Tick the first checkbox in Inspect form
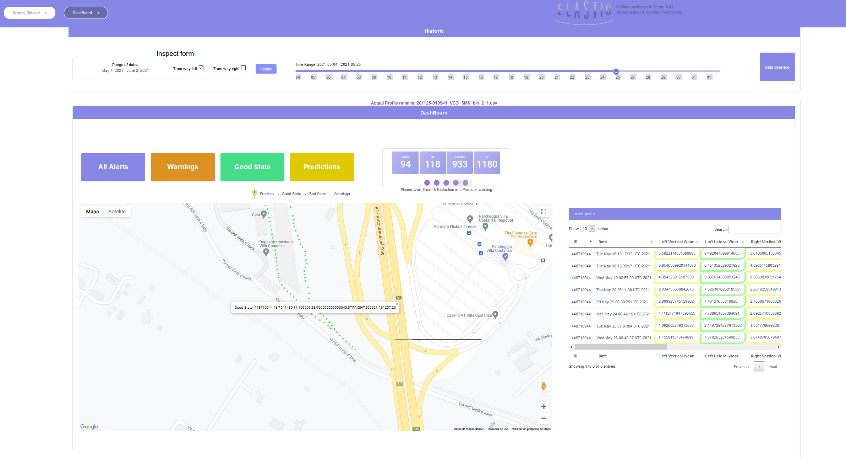Image resolution: width=846 pixels, height=463 pixels. coord(201,68)
